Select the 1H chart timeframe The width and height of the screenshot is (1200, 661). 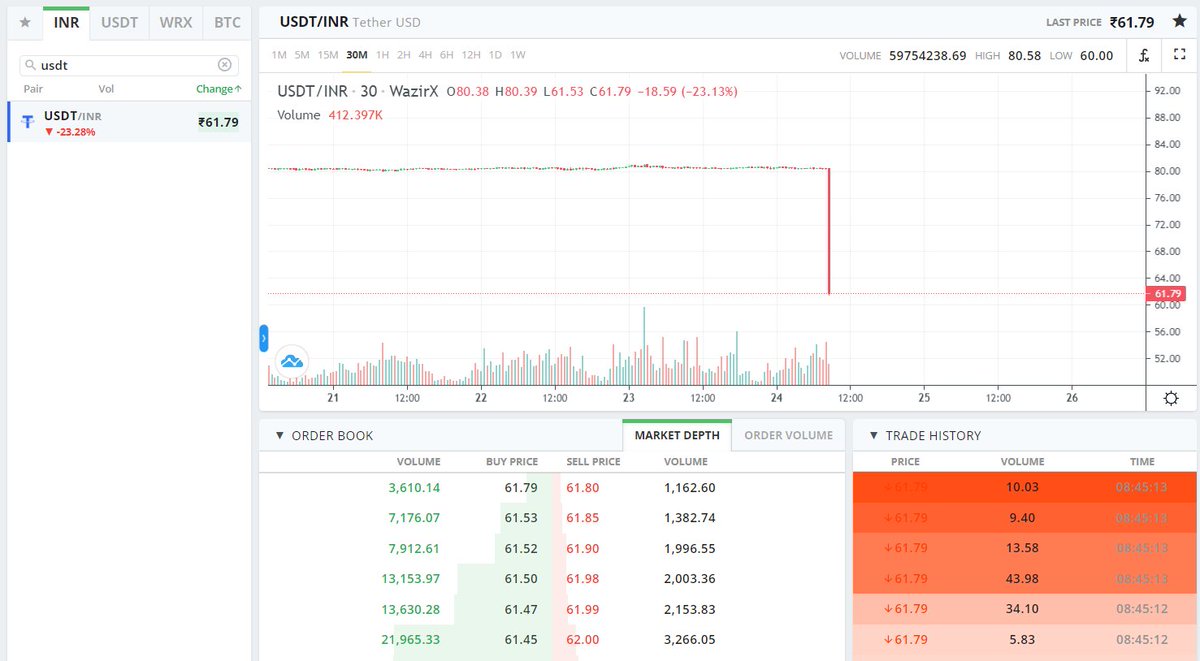click(381, 55)
